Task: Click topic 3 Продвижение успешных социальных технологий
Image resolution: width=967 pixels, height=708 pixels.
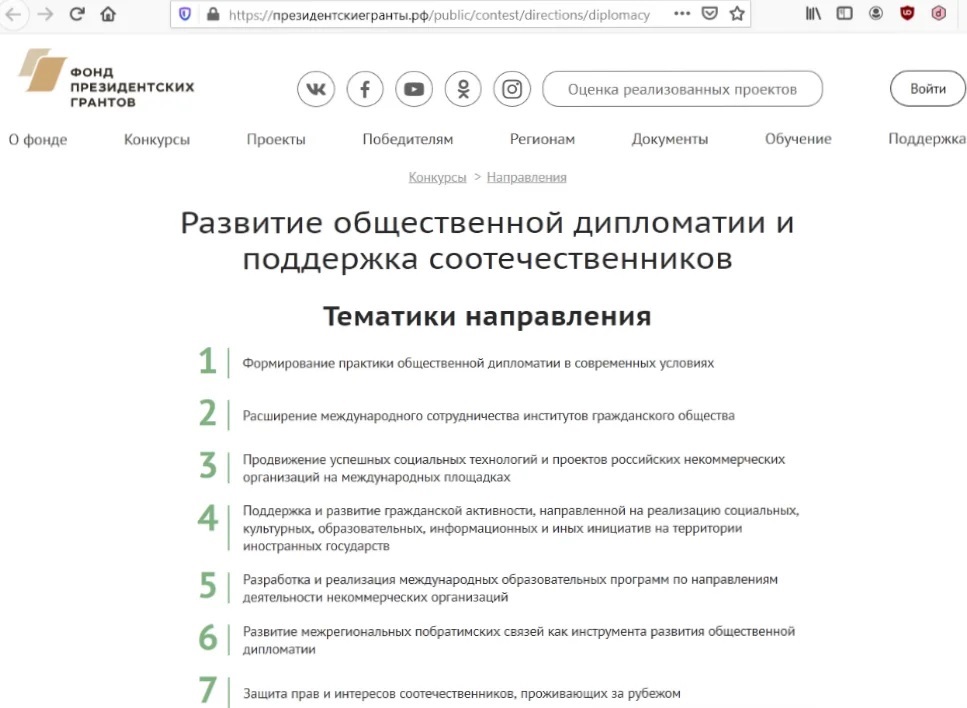Action: pyautogui.click(x=514, y=468)
